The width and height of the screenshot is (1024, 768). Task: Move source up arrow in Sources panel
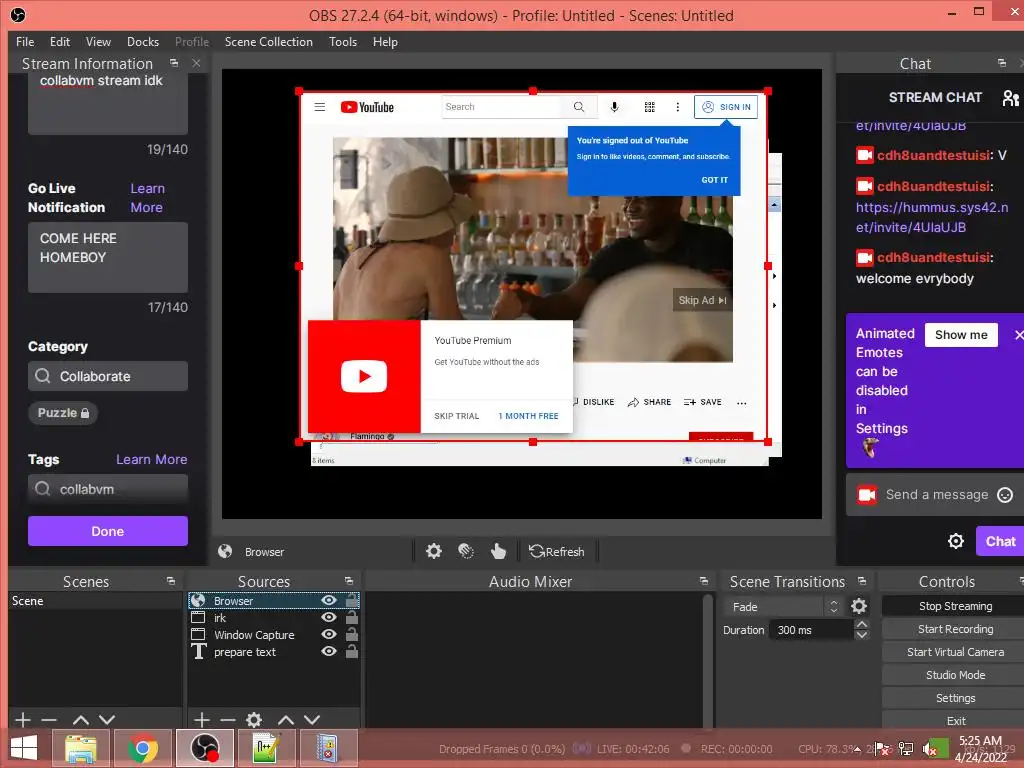coord(286,720)
